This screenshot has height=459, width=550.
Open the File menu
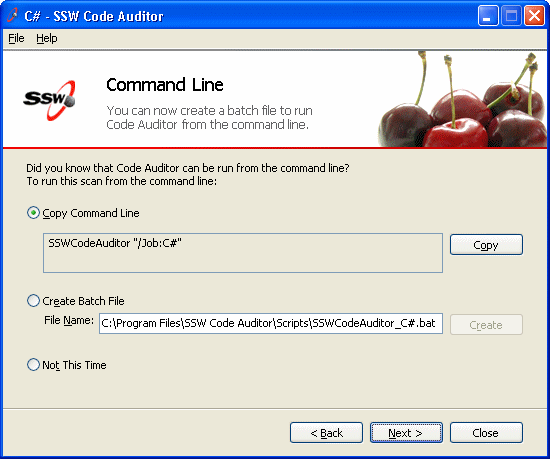[x=16, y=38]
